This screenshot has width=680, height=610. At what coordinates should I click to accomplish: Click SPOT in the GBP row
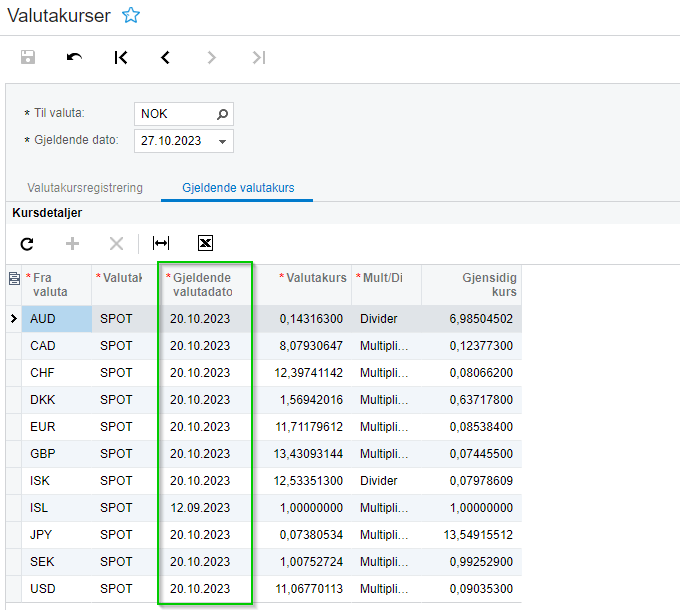[x=116, y=453]
